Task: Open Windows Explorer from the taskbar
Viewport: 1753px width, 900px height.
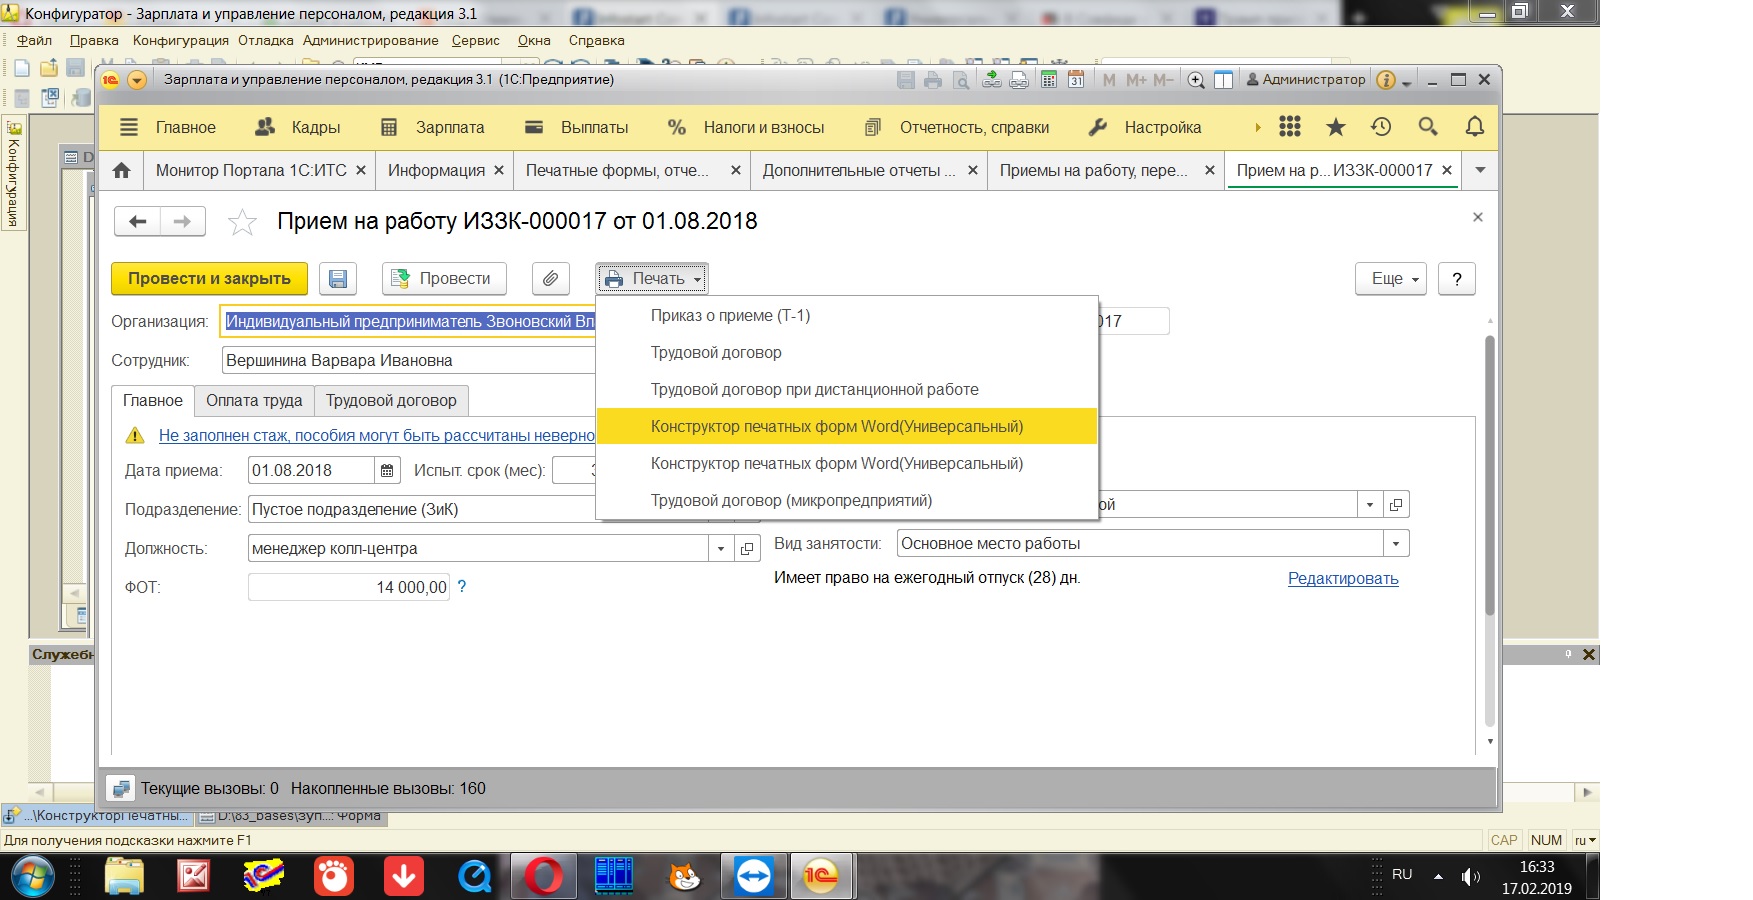Action: [124, 877]
